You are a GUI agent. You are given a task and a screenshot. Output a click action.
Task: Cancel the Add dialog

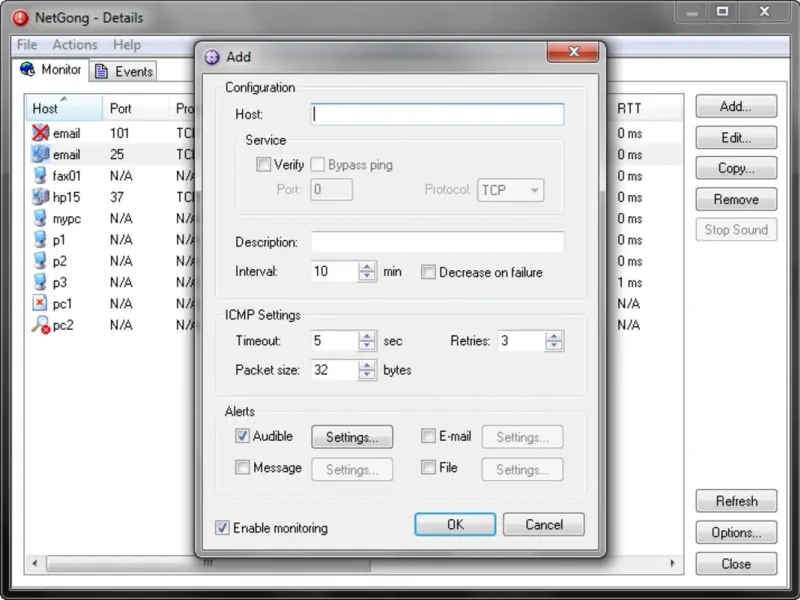(x=544, y=524)
